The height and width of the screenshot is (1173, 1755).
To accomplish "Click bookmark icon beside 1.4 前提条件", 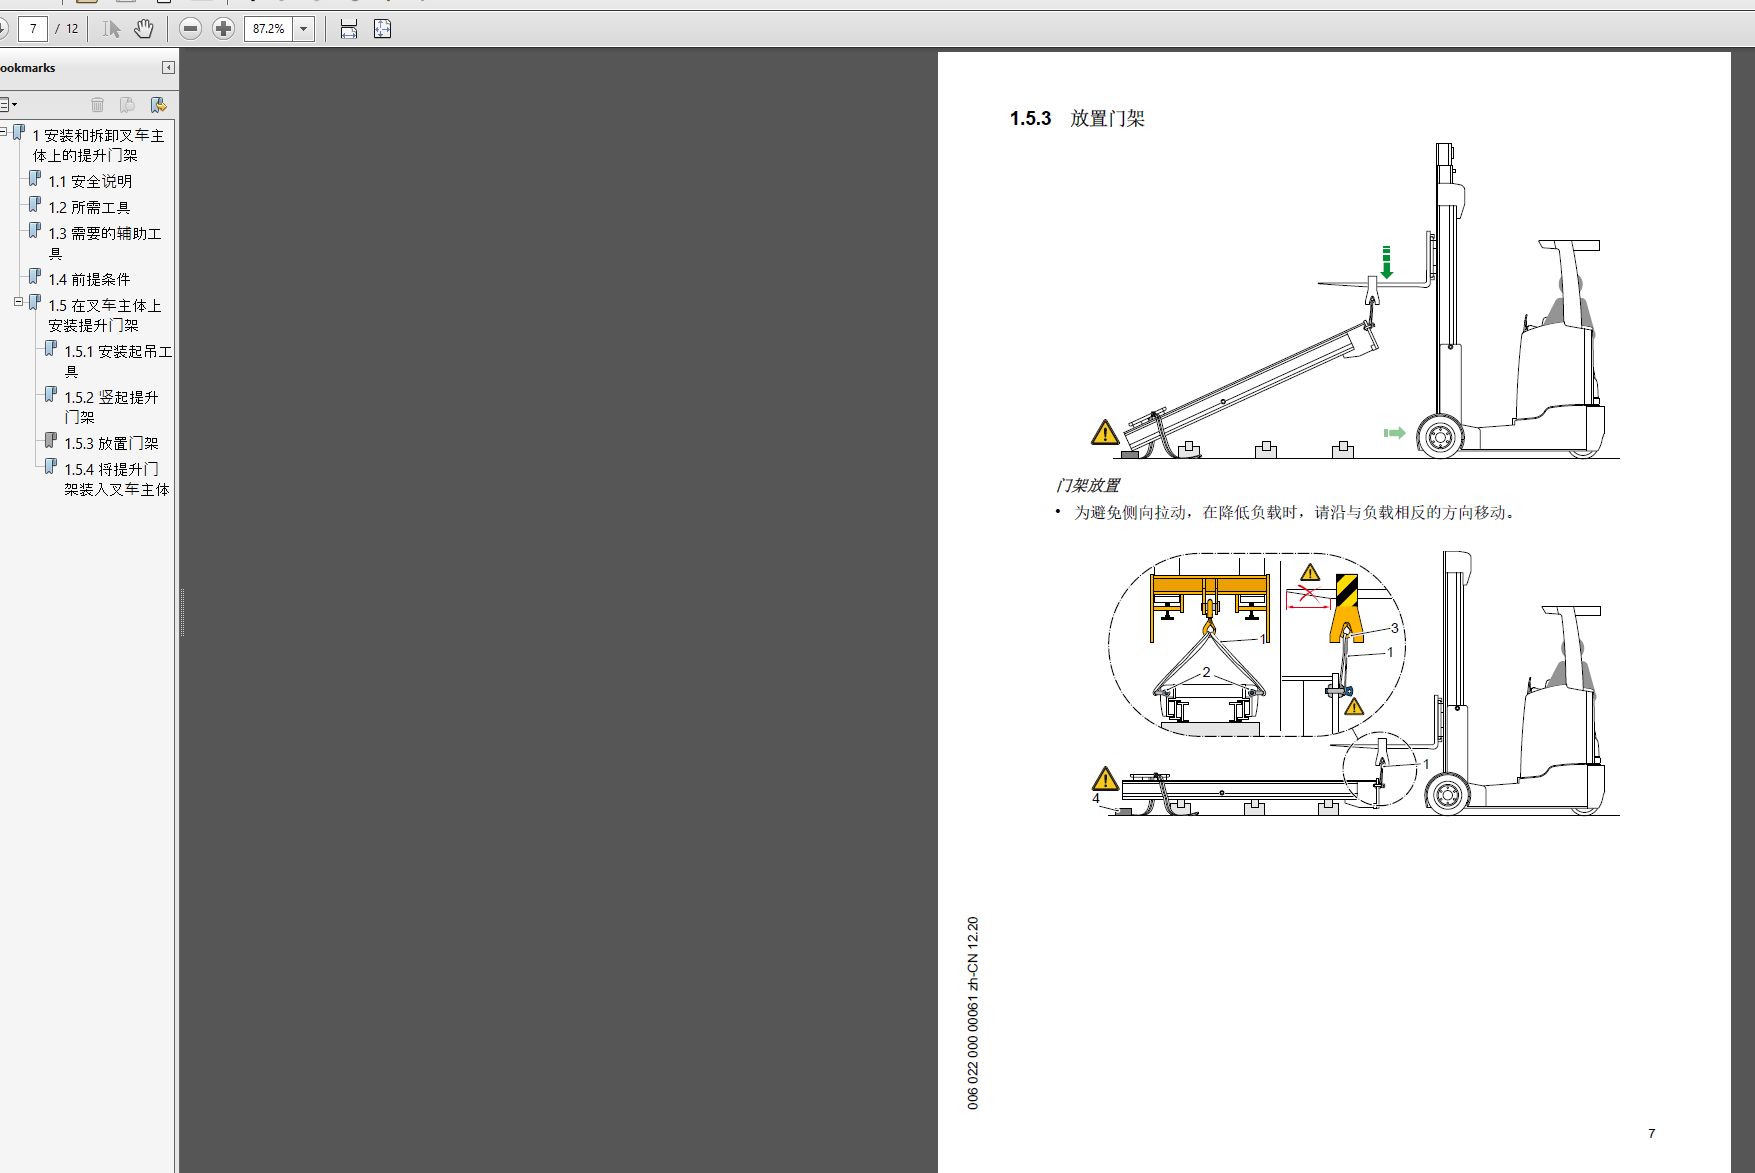I will click(35, 277).
